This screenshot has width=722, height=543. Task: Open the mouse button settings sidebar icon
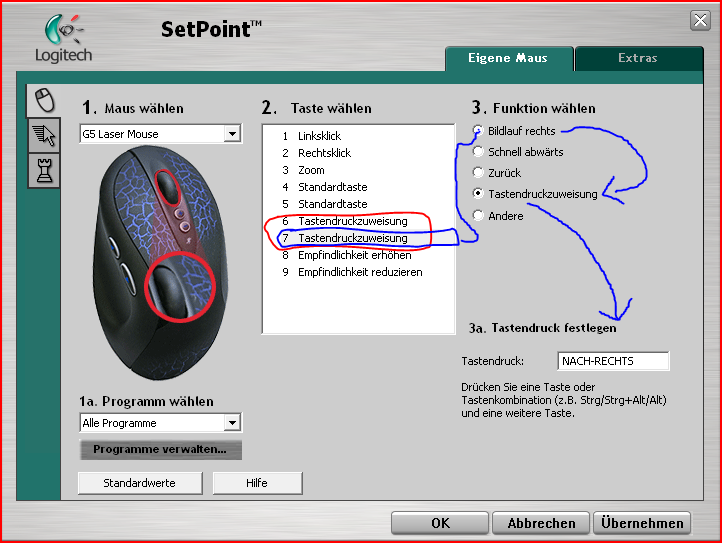pyautogui.click(x=44, y=100)
